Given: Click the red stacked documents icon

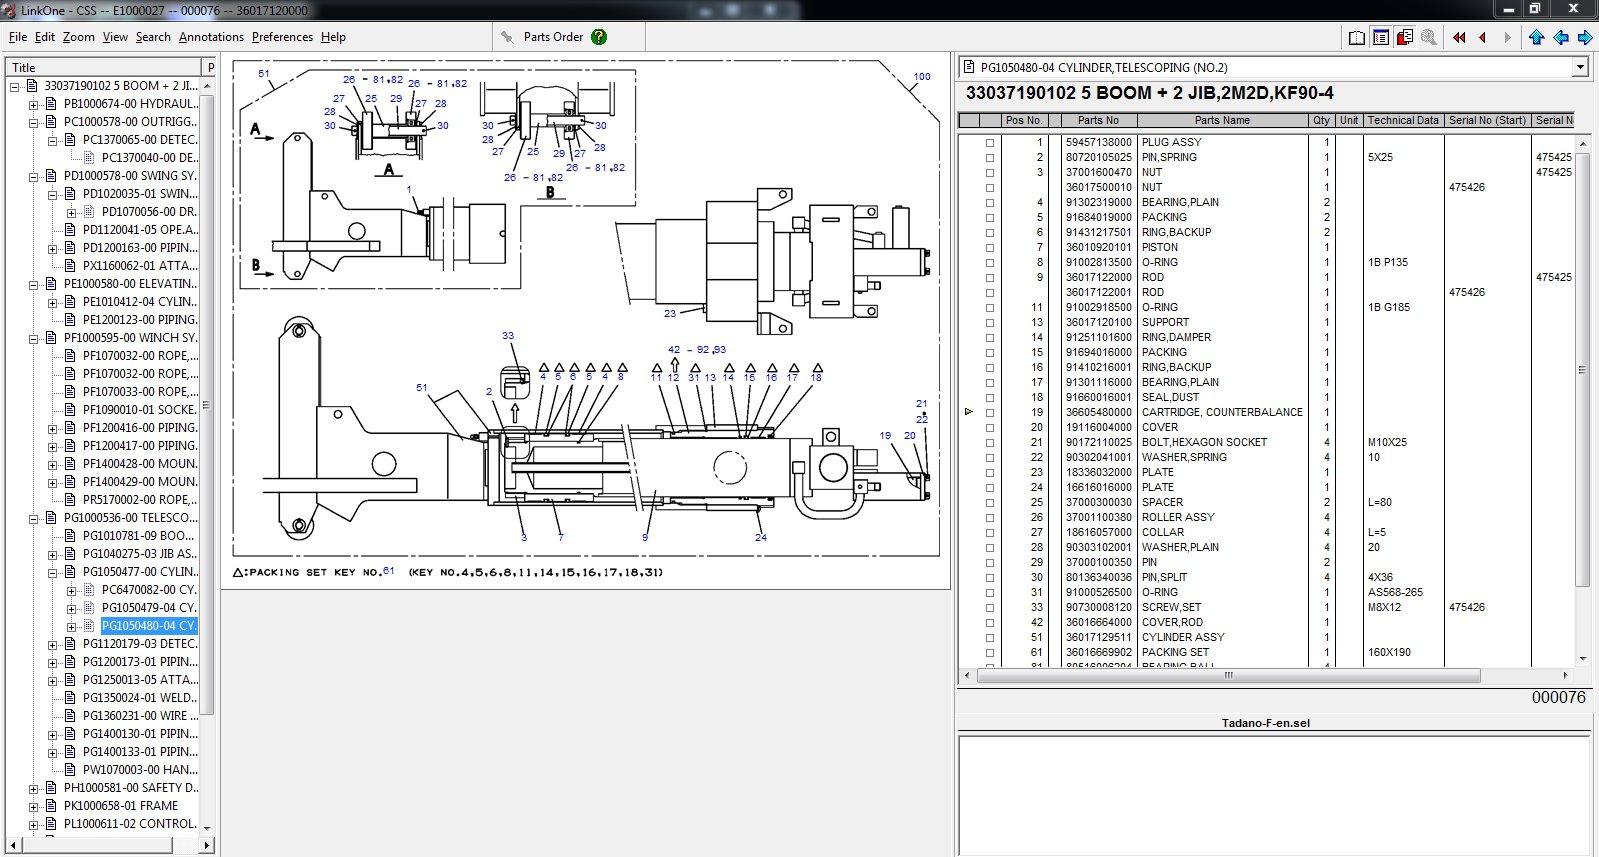Looking at the screenshot, I should pos(1404,38).
